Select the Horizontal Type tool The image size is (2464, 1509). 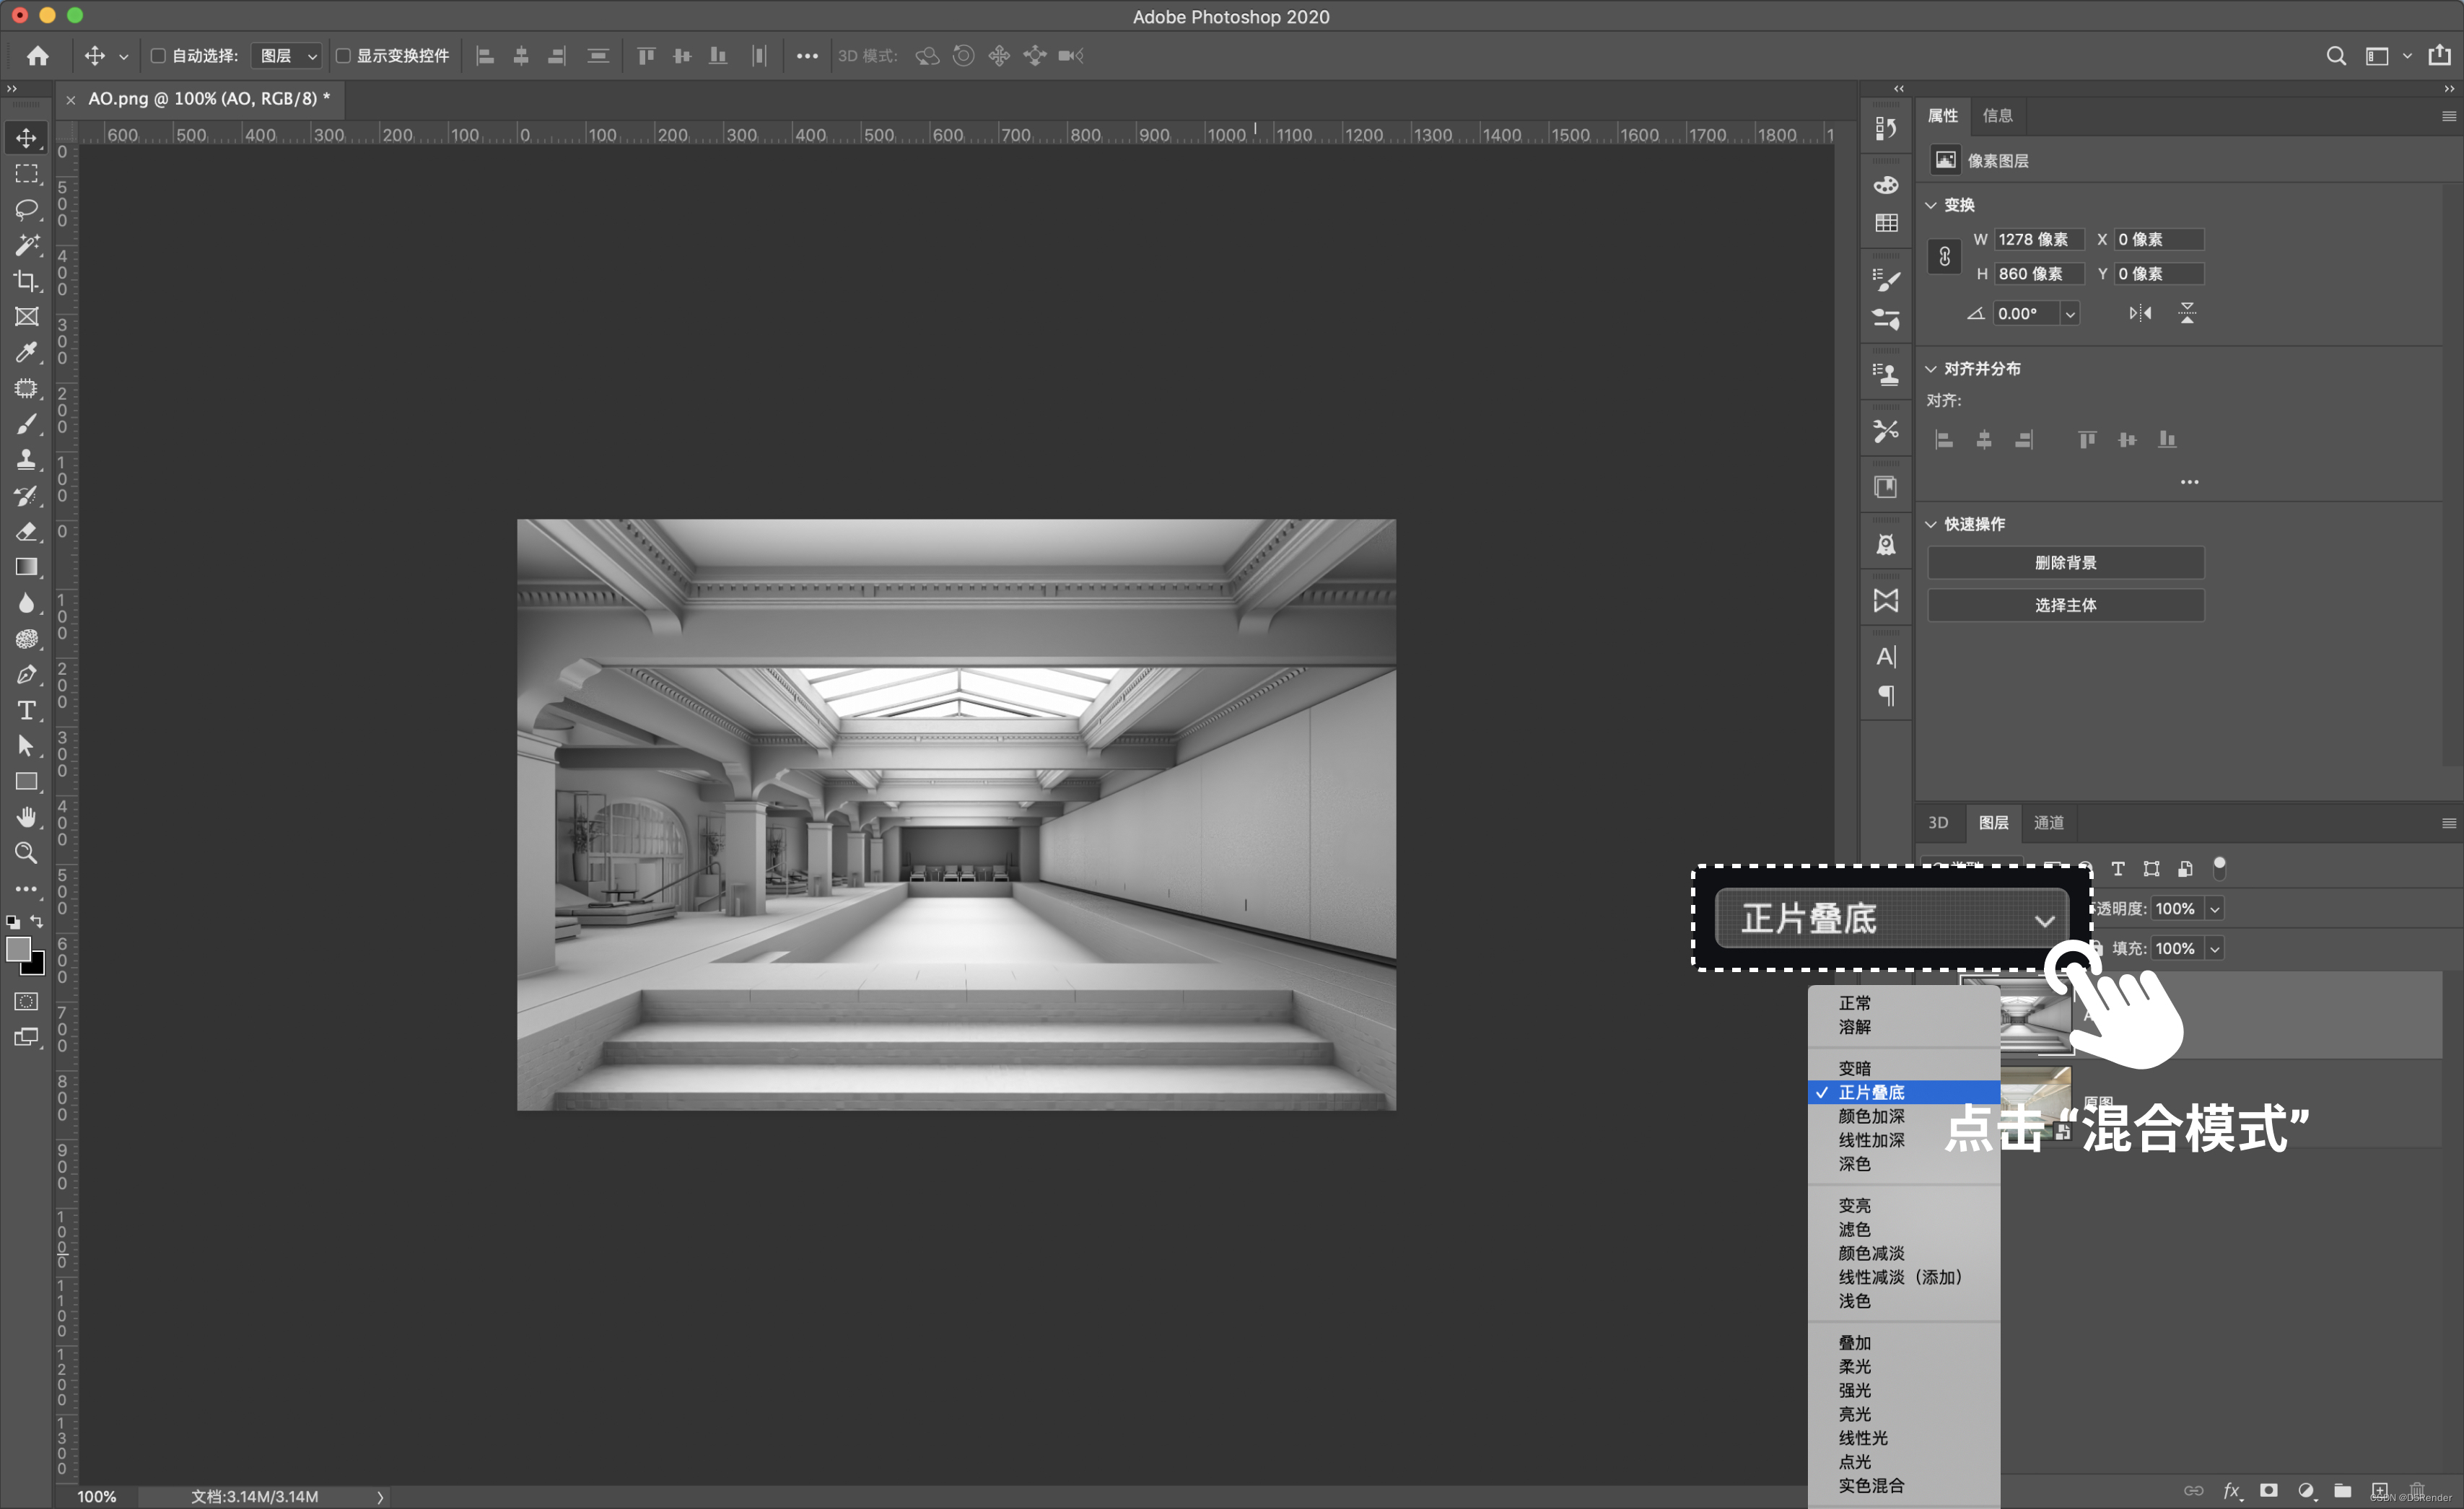[27, 710]
